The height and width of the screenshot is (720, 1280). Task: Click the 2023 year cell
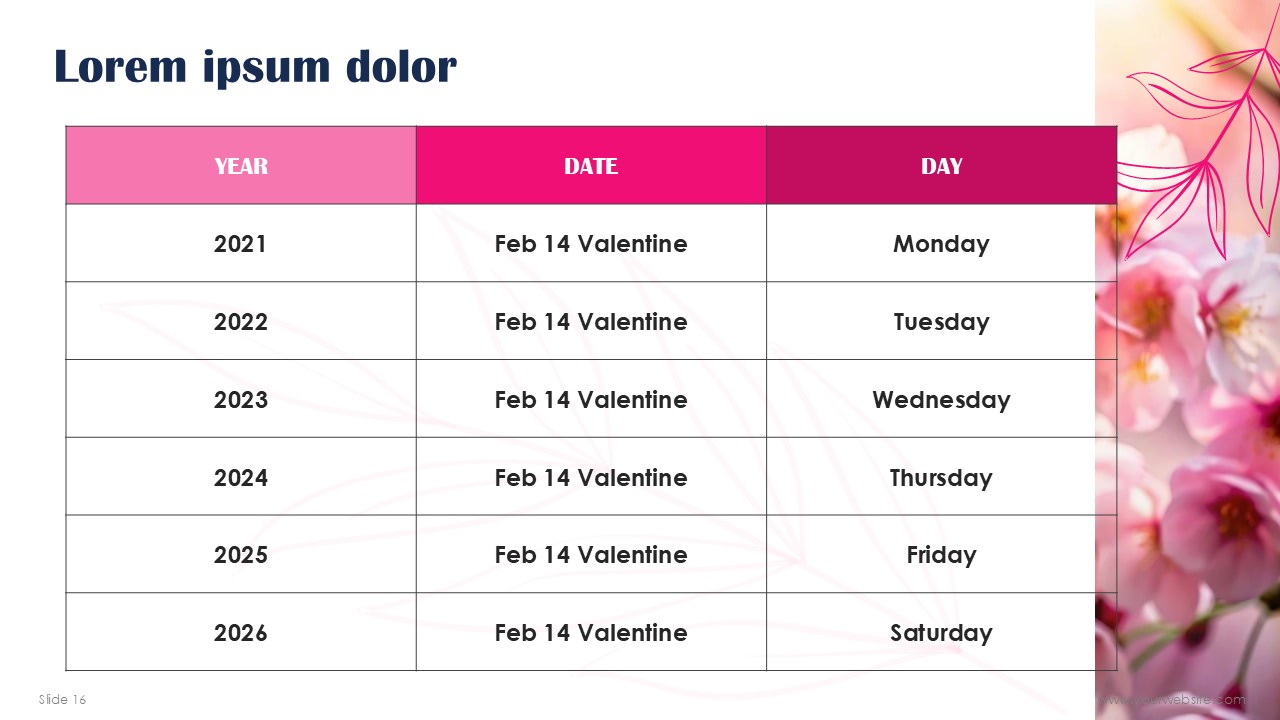coord(241,399)
